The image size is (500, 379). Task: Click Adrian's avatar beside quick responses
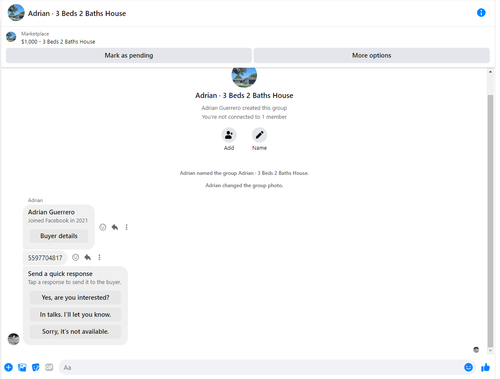14,339
